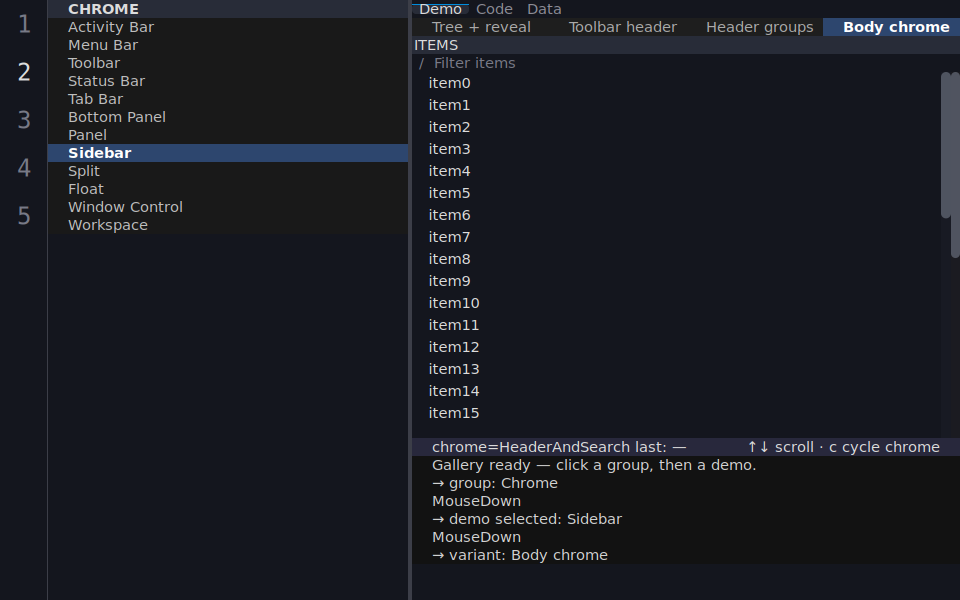Open the Bottom Panel demo
This screenshot has height=600, width=960.
tap(228, 117)
